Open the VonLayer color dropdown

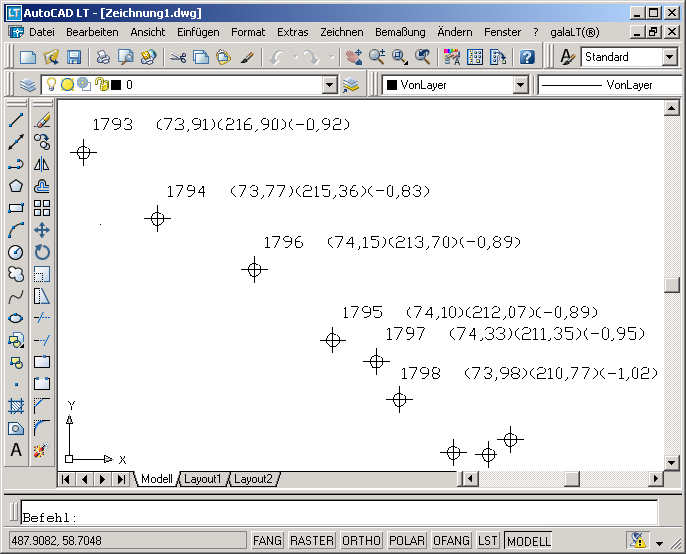[x=520, y=84]
